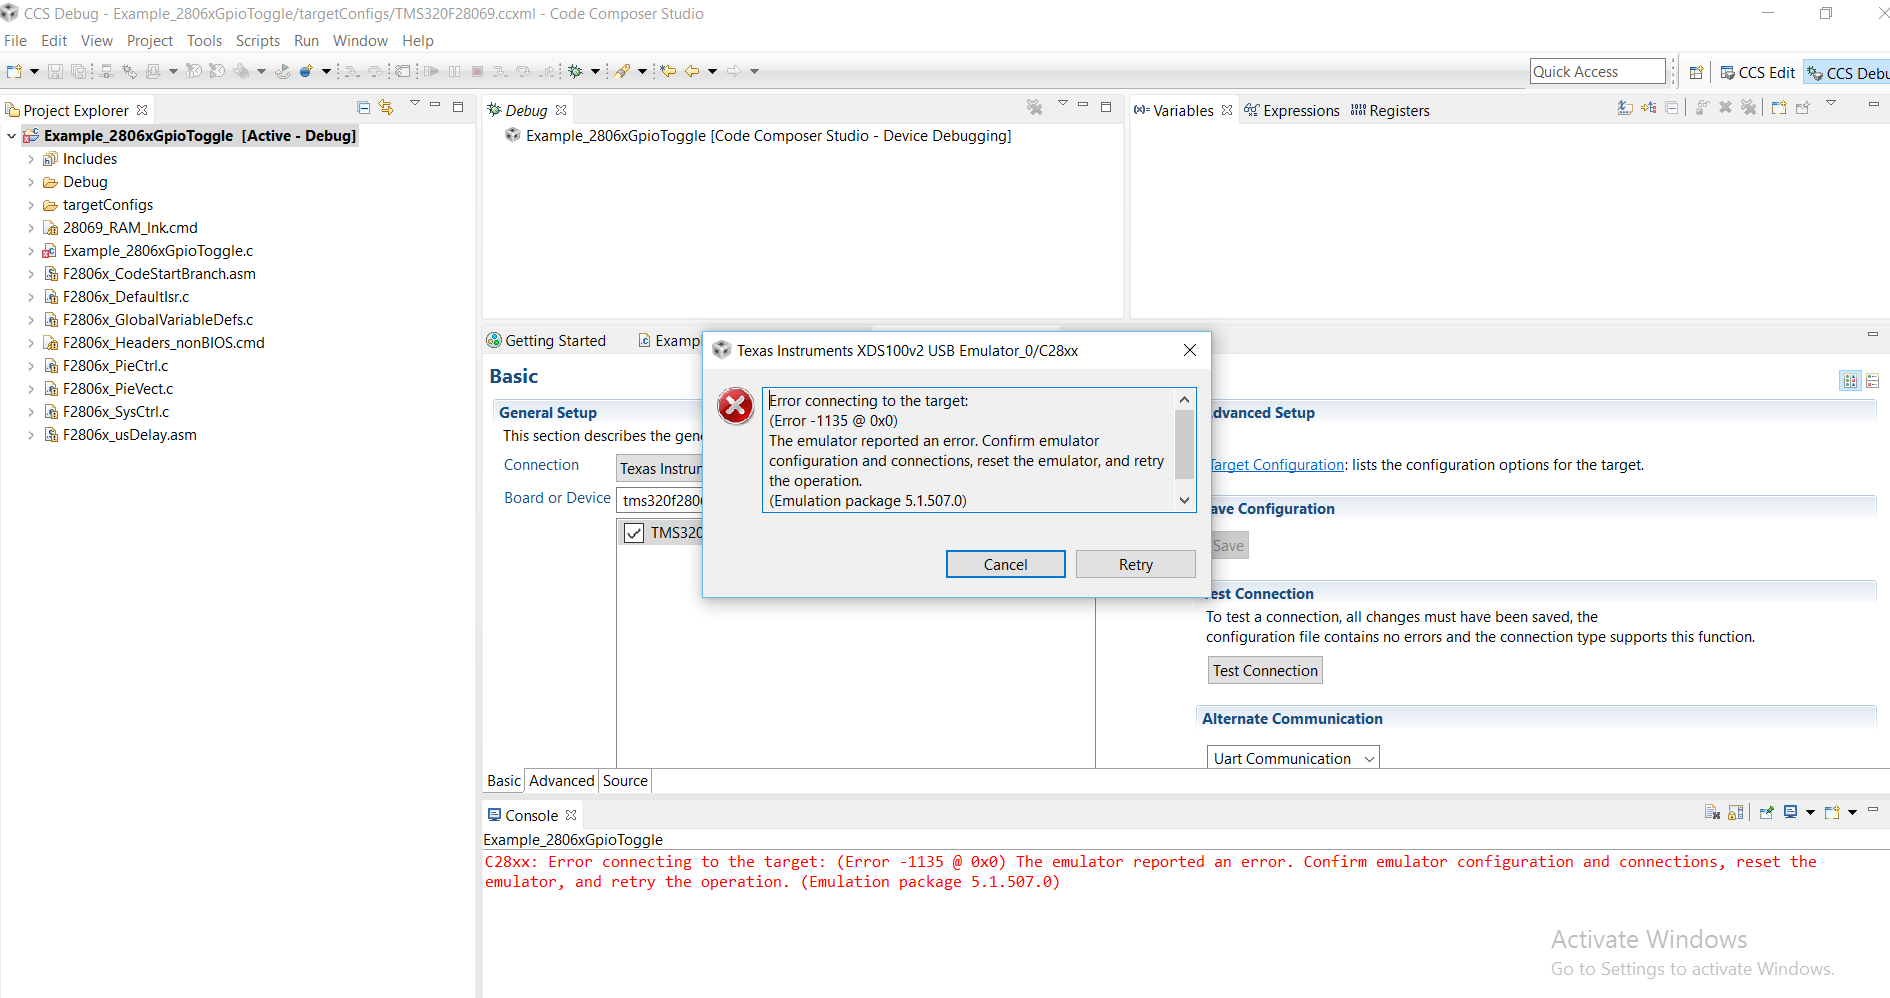The width and height of the screenshot is (1890, 998).
Task: Click the Save All toolbar icon
Action: click(x=78, y=71)
